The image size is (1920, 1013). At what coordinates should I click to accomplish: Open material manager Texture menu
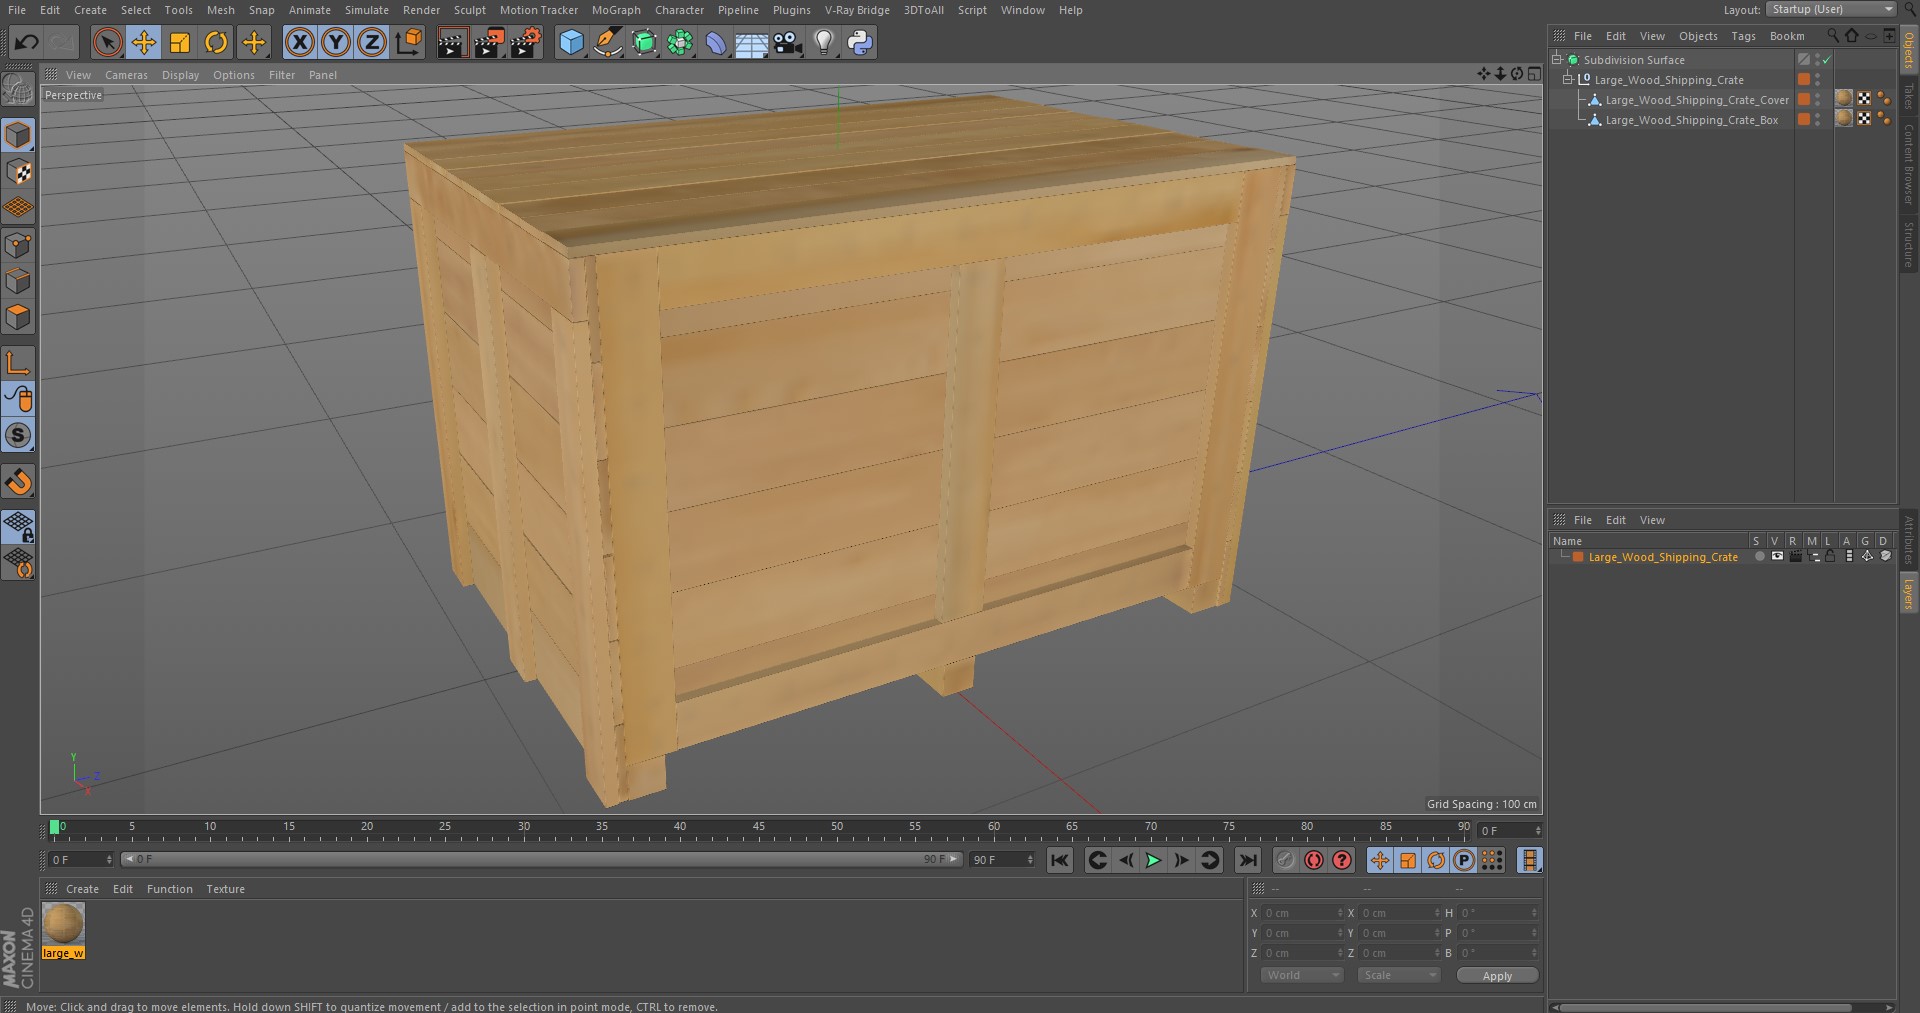pyautogui.click(x=225, y=889)
